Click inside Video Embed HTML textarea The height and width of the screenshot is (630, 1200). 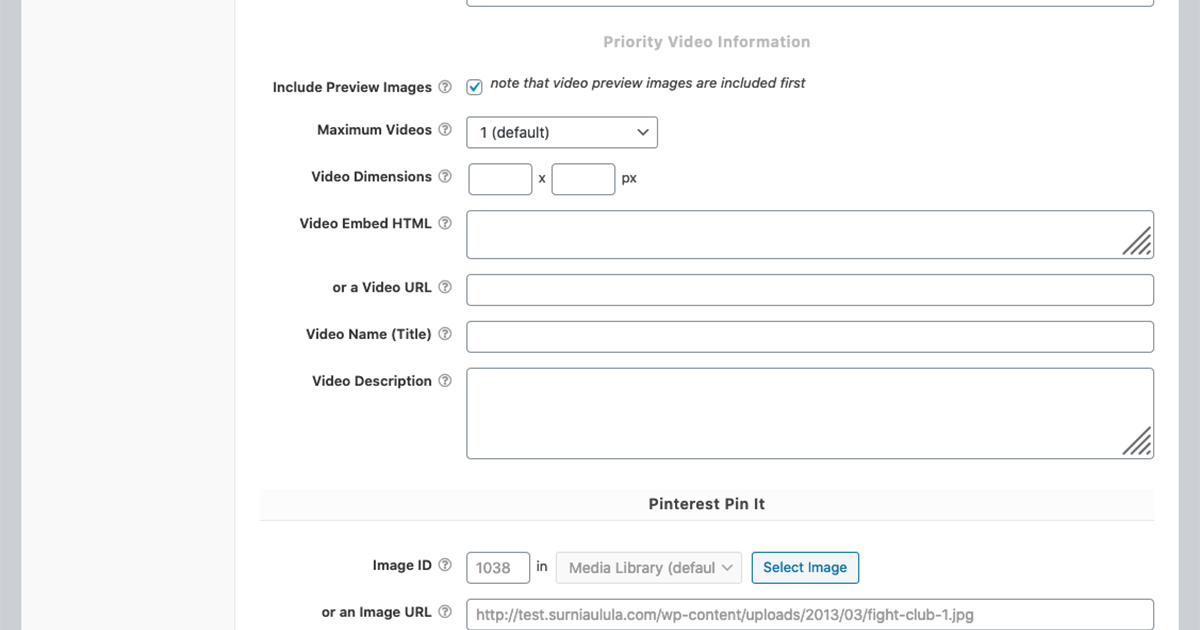810,235
